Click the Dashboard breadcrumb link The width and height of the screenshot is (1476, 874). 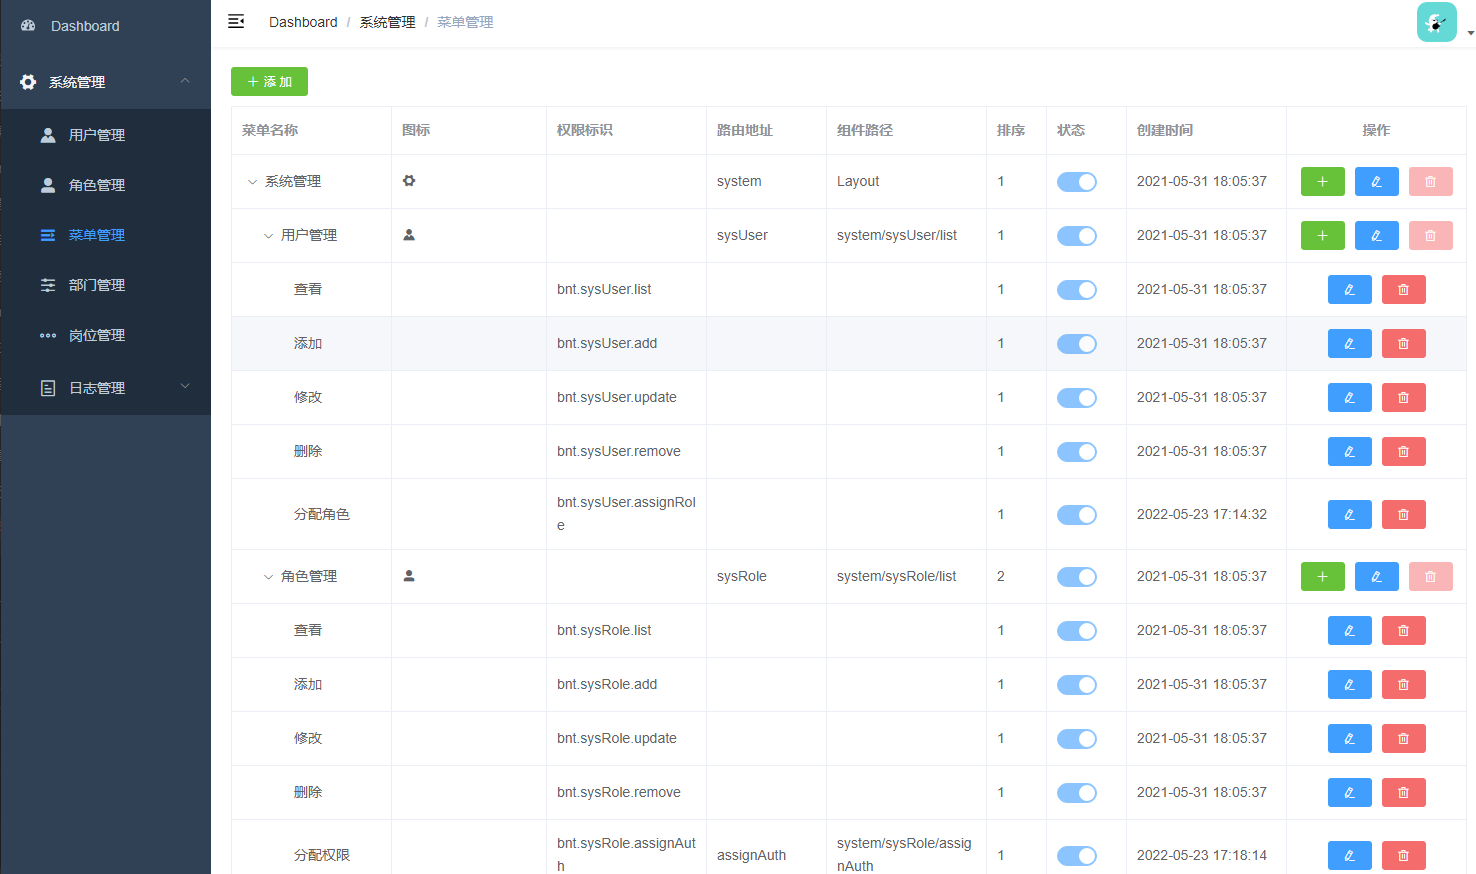tap(303, 22)
